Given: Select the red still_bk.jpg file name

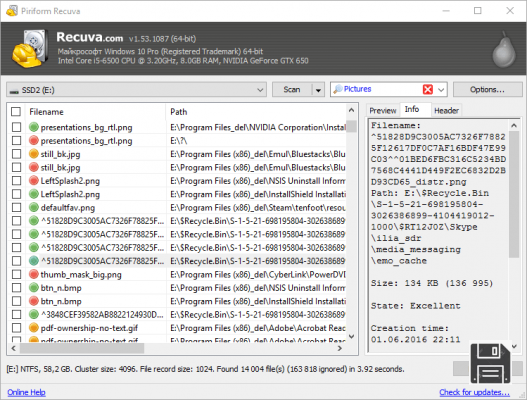Looking at the screenshot, I should 60,167.
